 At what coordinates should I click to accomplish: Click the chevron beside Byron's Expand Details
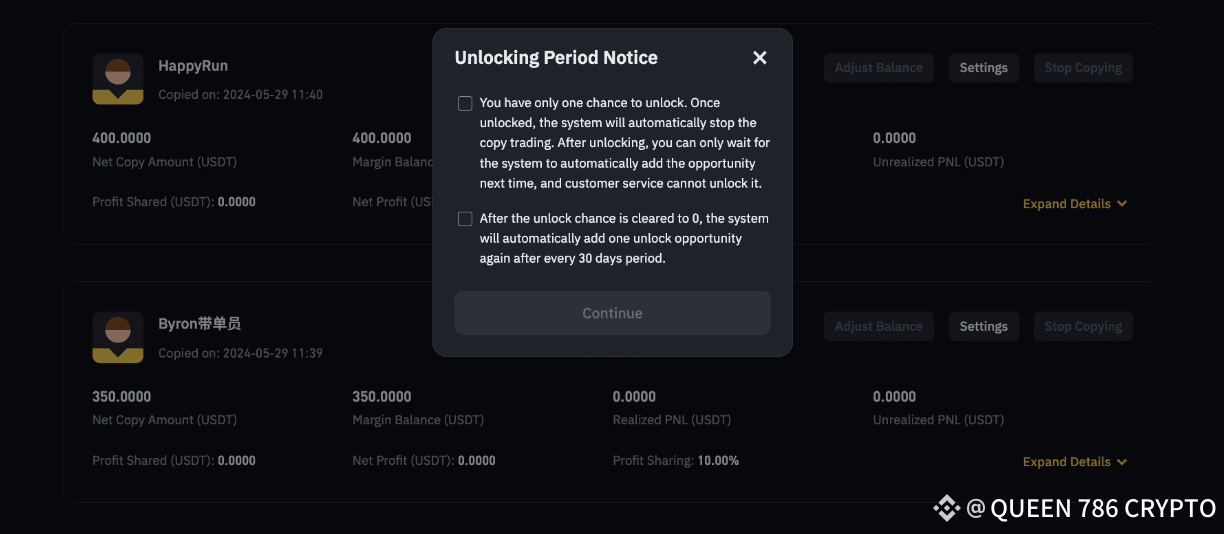pyautogui.click(x=1122, y=462)
